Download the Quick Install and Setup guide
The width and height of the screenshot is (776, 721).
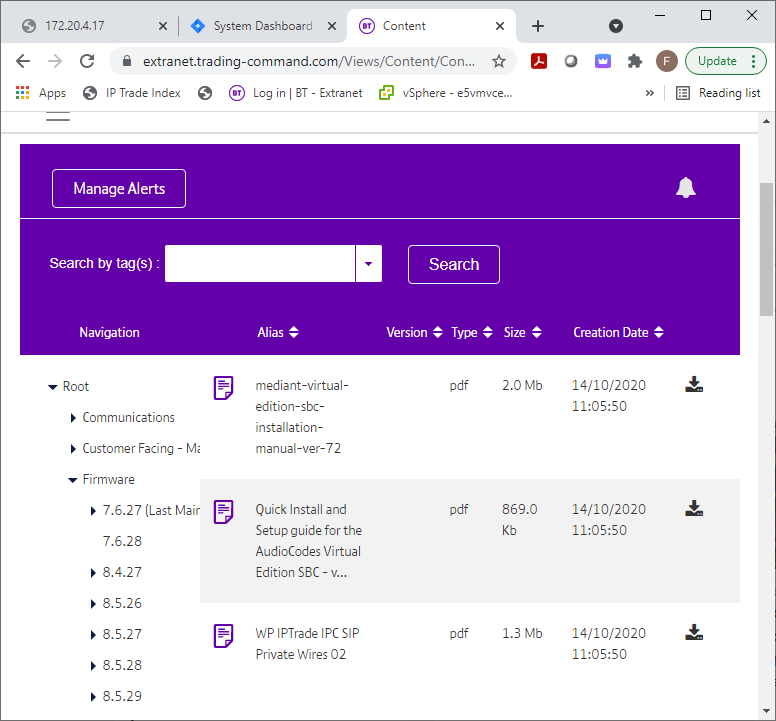click(694, 509)
